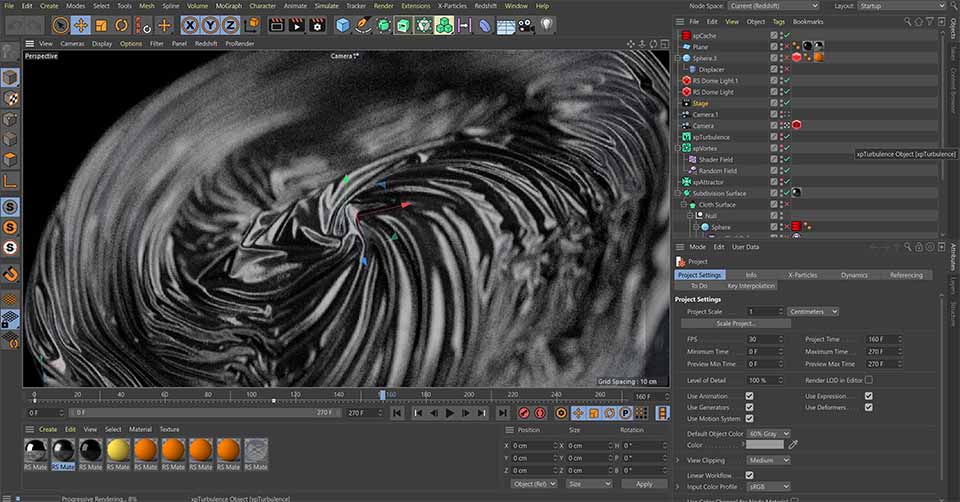
Task: Click the filter funnel icon in the Object Manager
Action: 929,21
